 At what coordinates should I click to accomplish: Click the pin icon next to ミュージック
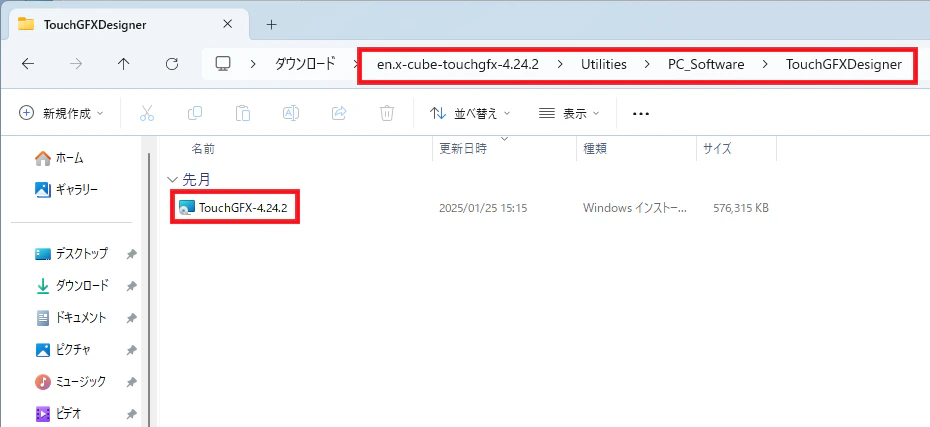click(132, 382)
